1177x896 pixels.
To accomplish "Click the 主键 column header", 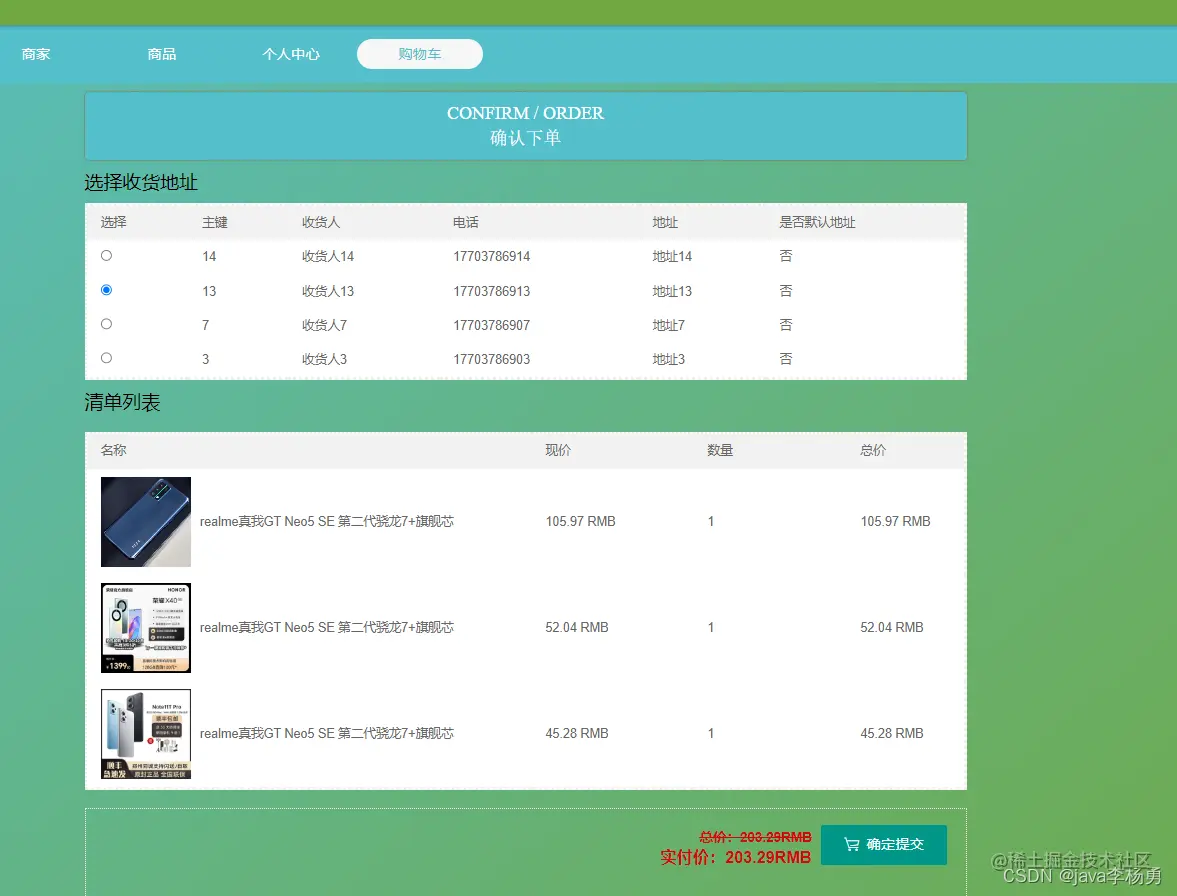I will (x=215, y=222).
